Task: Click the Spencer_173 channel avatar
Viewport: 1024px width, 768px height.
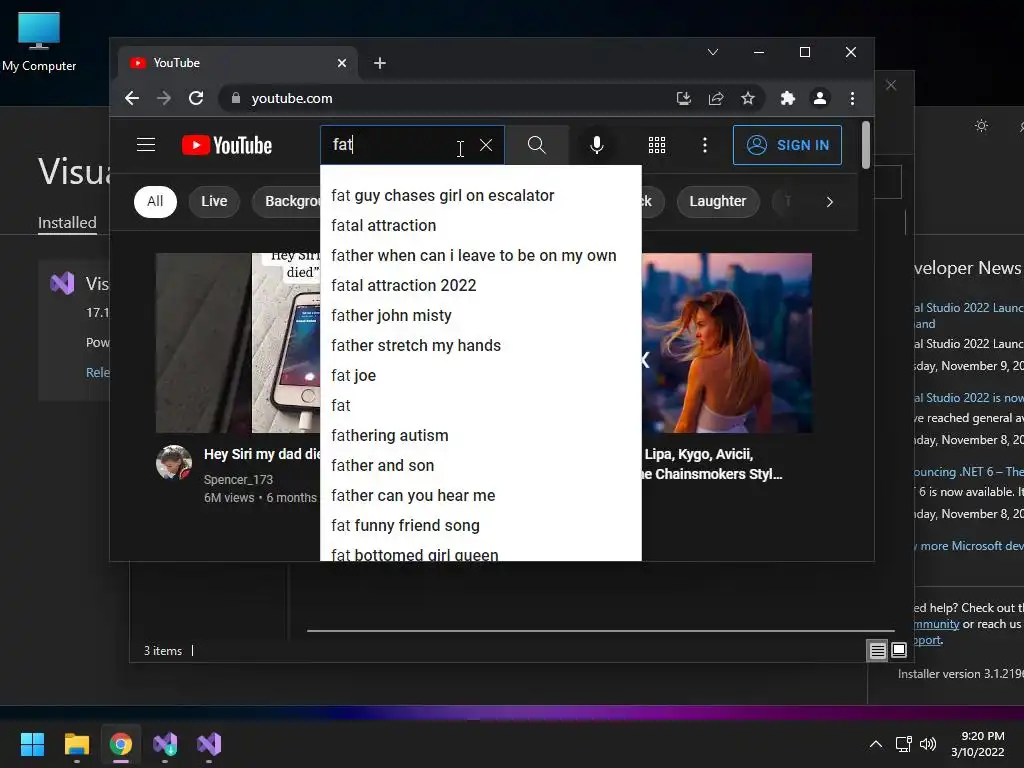Action: (x=174, y=462)
